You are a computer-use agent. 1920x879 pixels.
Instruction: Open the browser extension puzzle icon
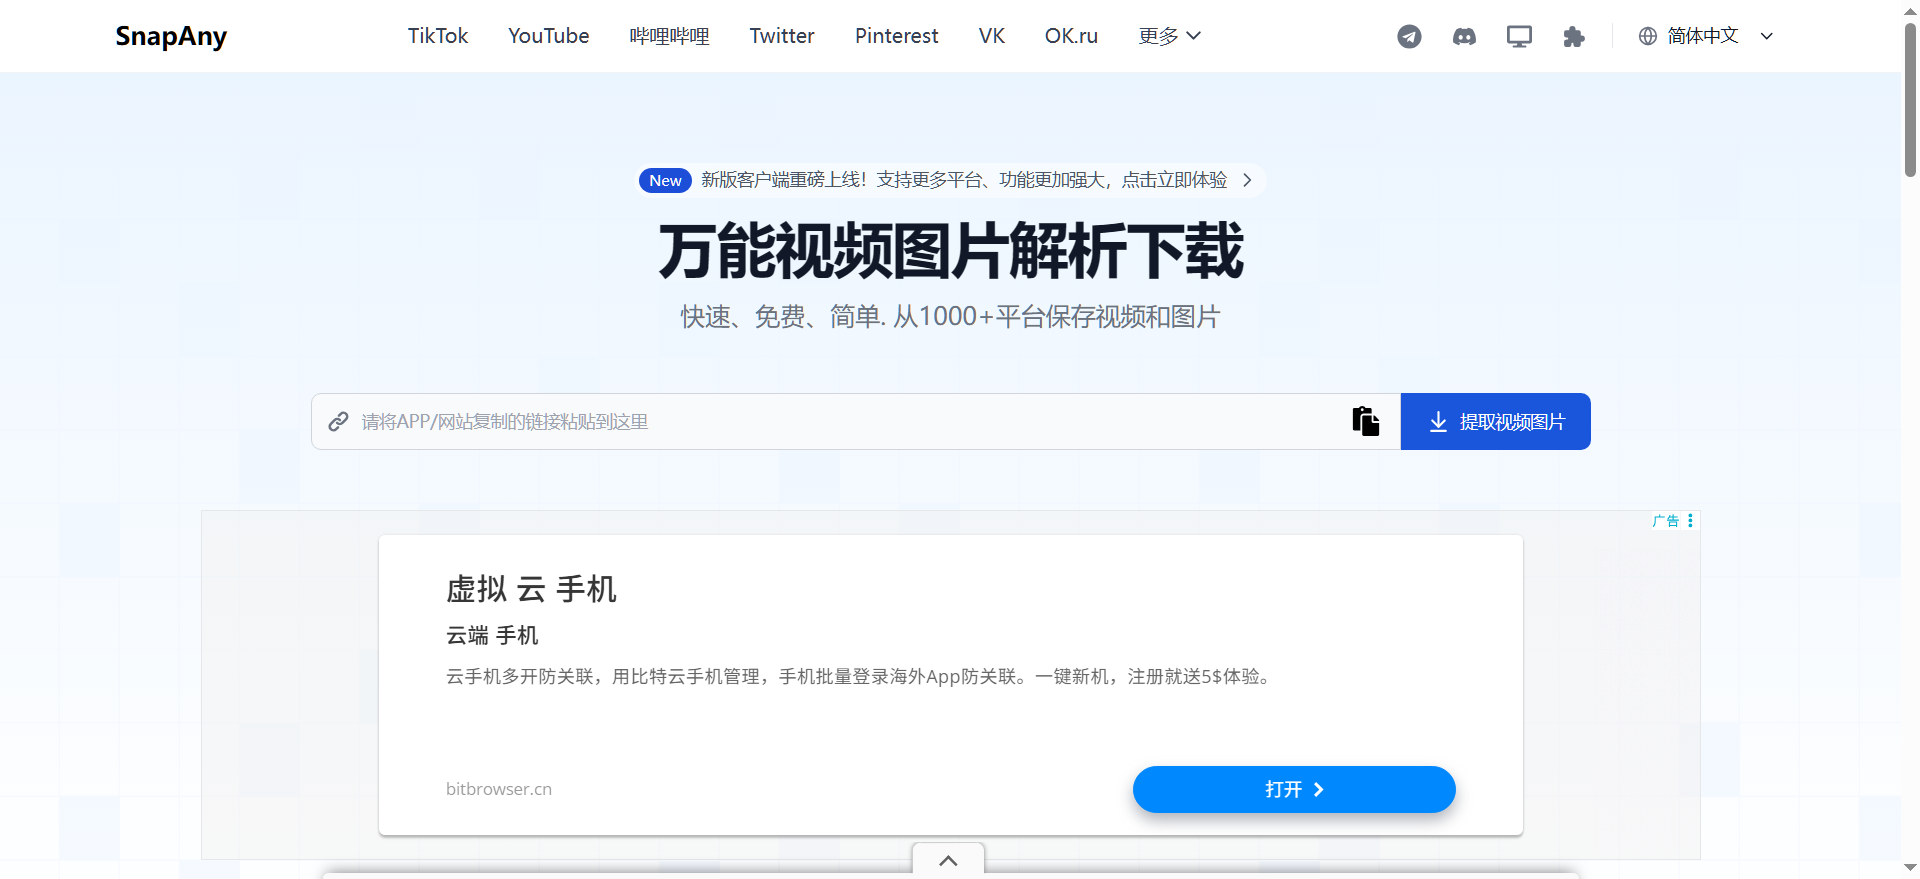(1573, 36)
